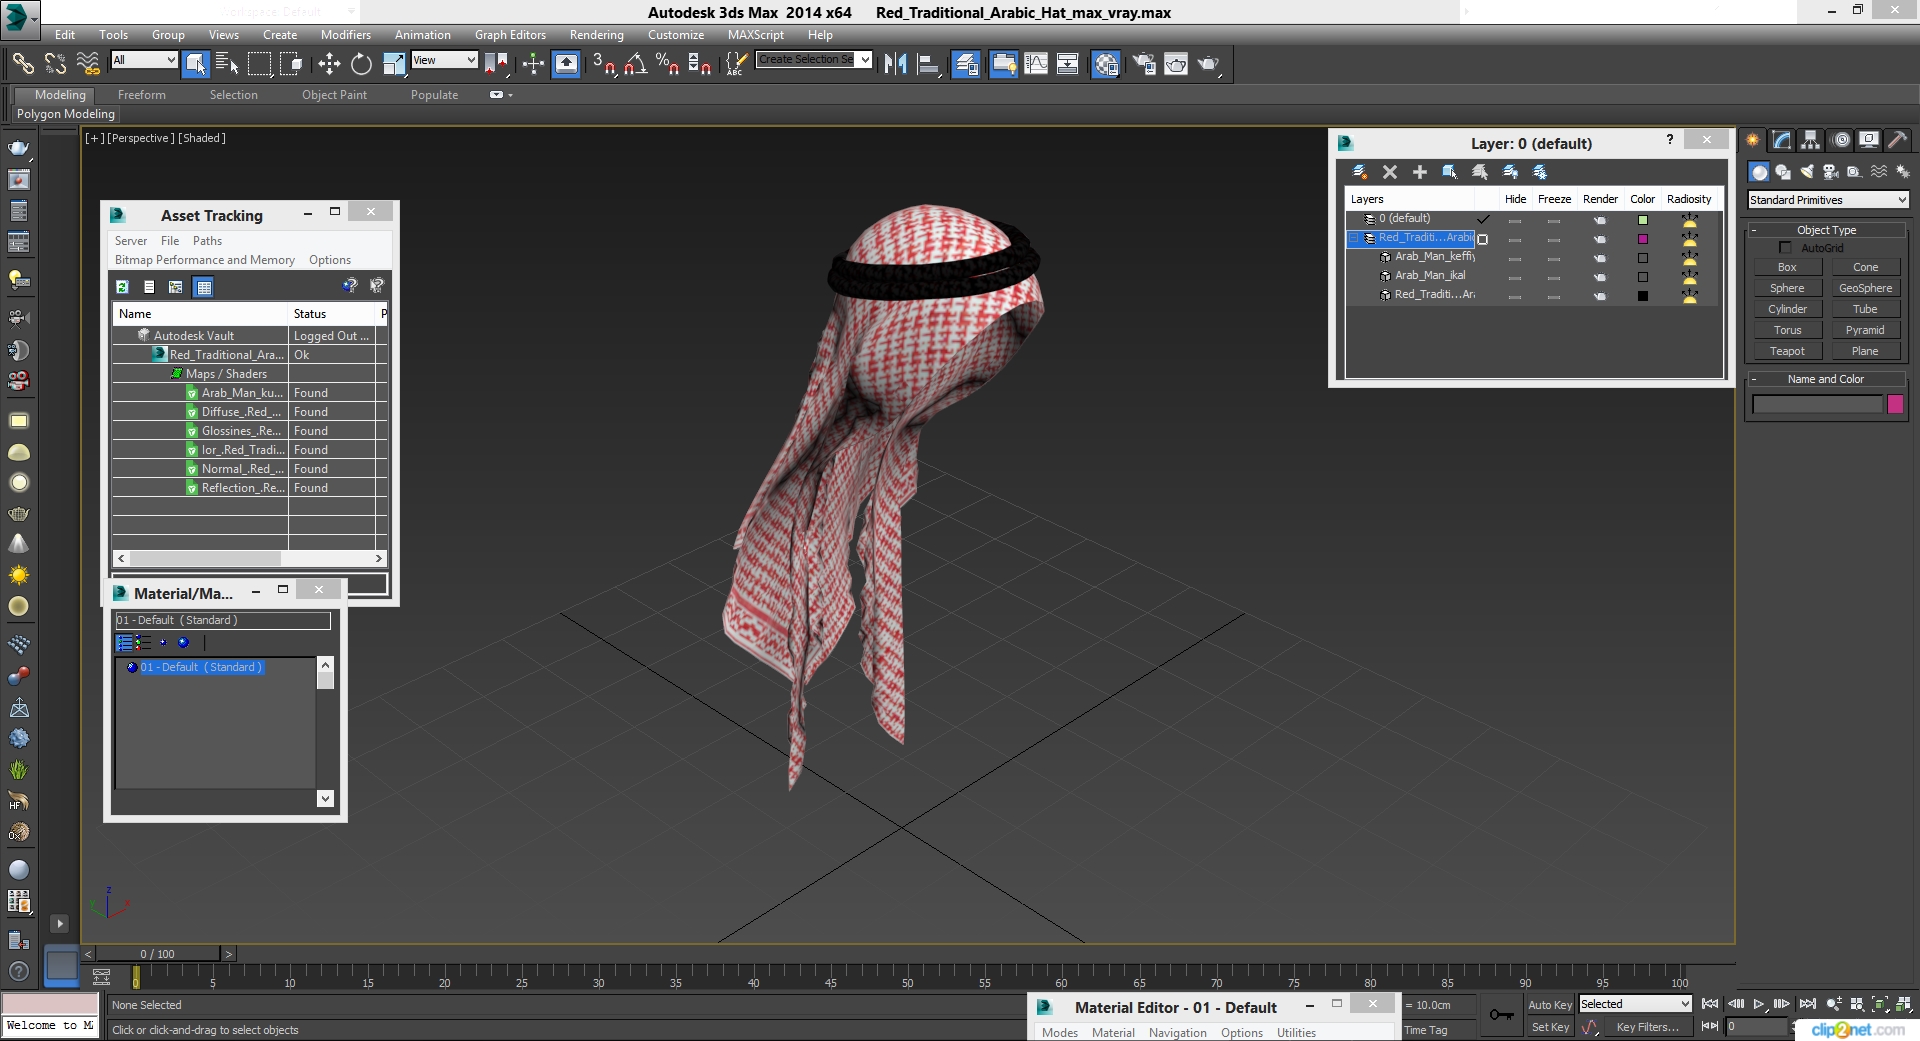
Task: Open the Hierarchy panel tab
Action: point(1811,140)
